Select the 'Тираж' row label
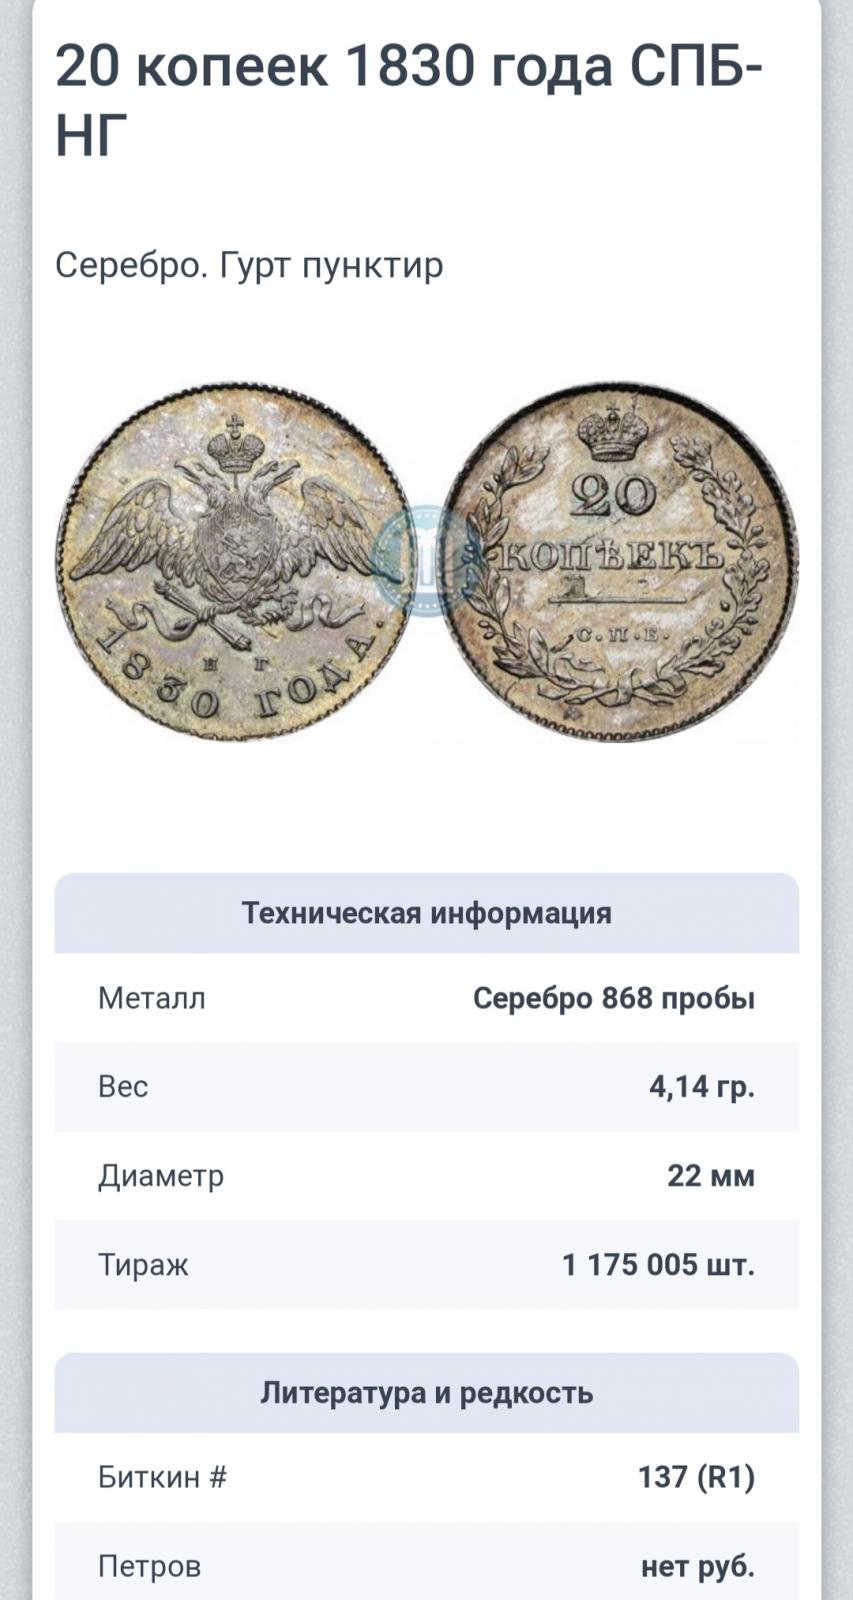The height and width of the screenshot is (1600, 853). (143, 1265)
